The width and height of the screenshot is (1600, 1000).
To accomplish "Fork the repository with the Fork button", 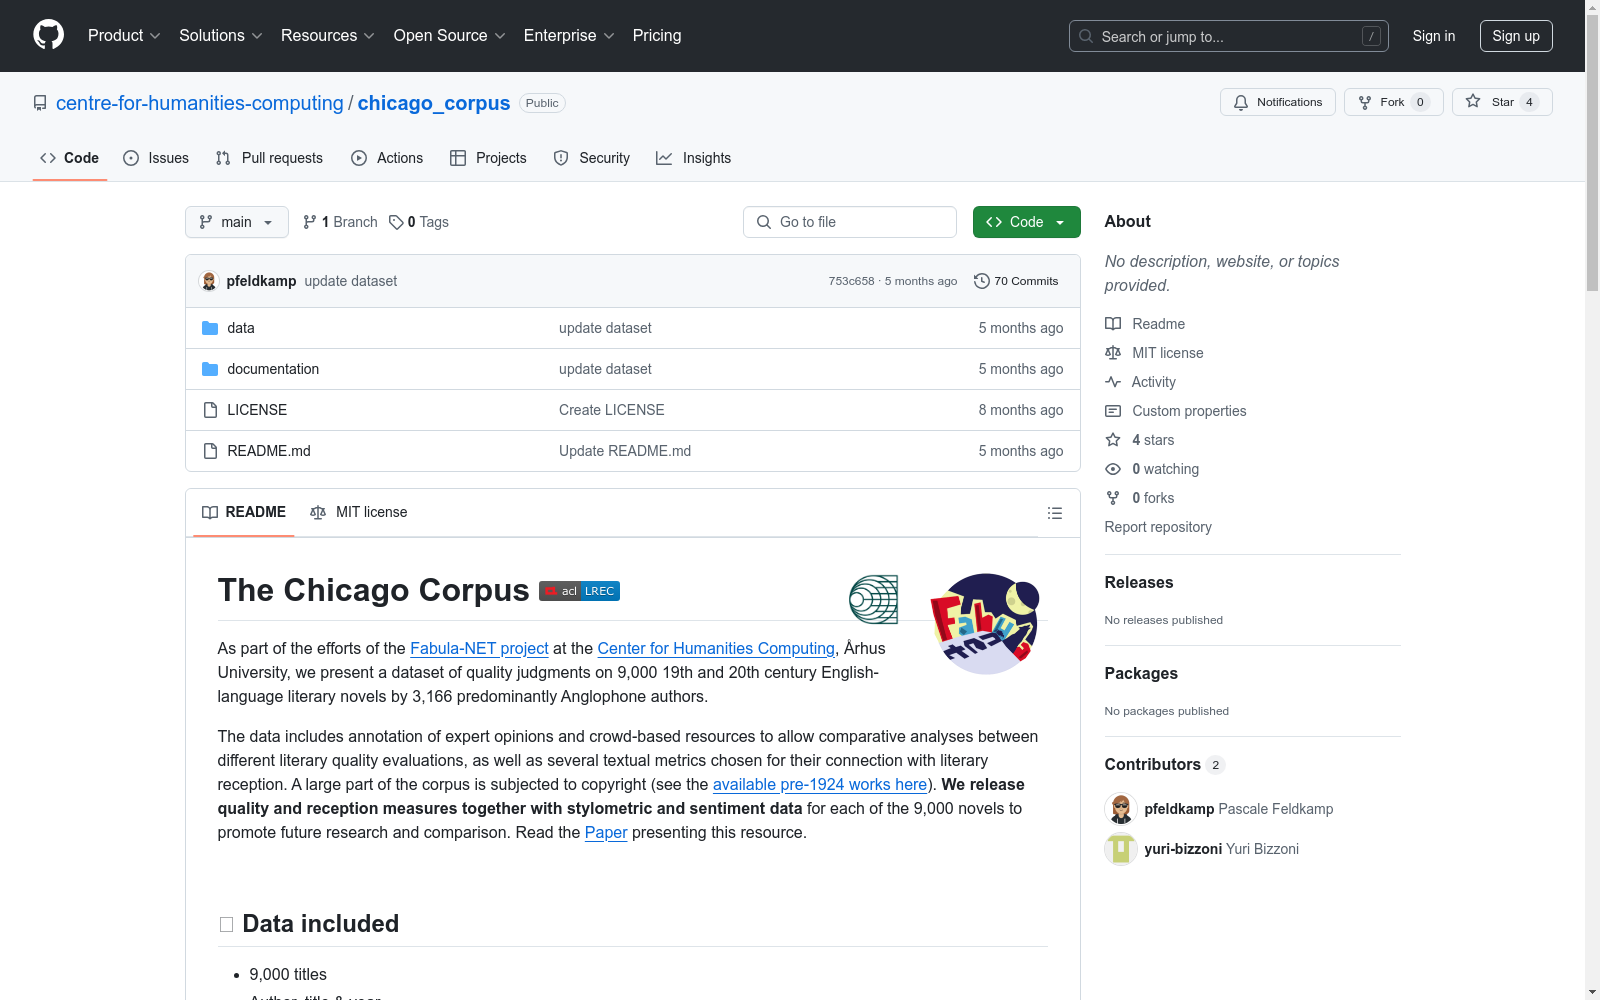I will point(1393,102).
